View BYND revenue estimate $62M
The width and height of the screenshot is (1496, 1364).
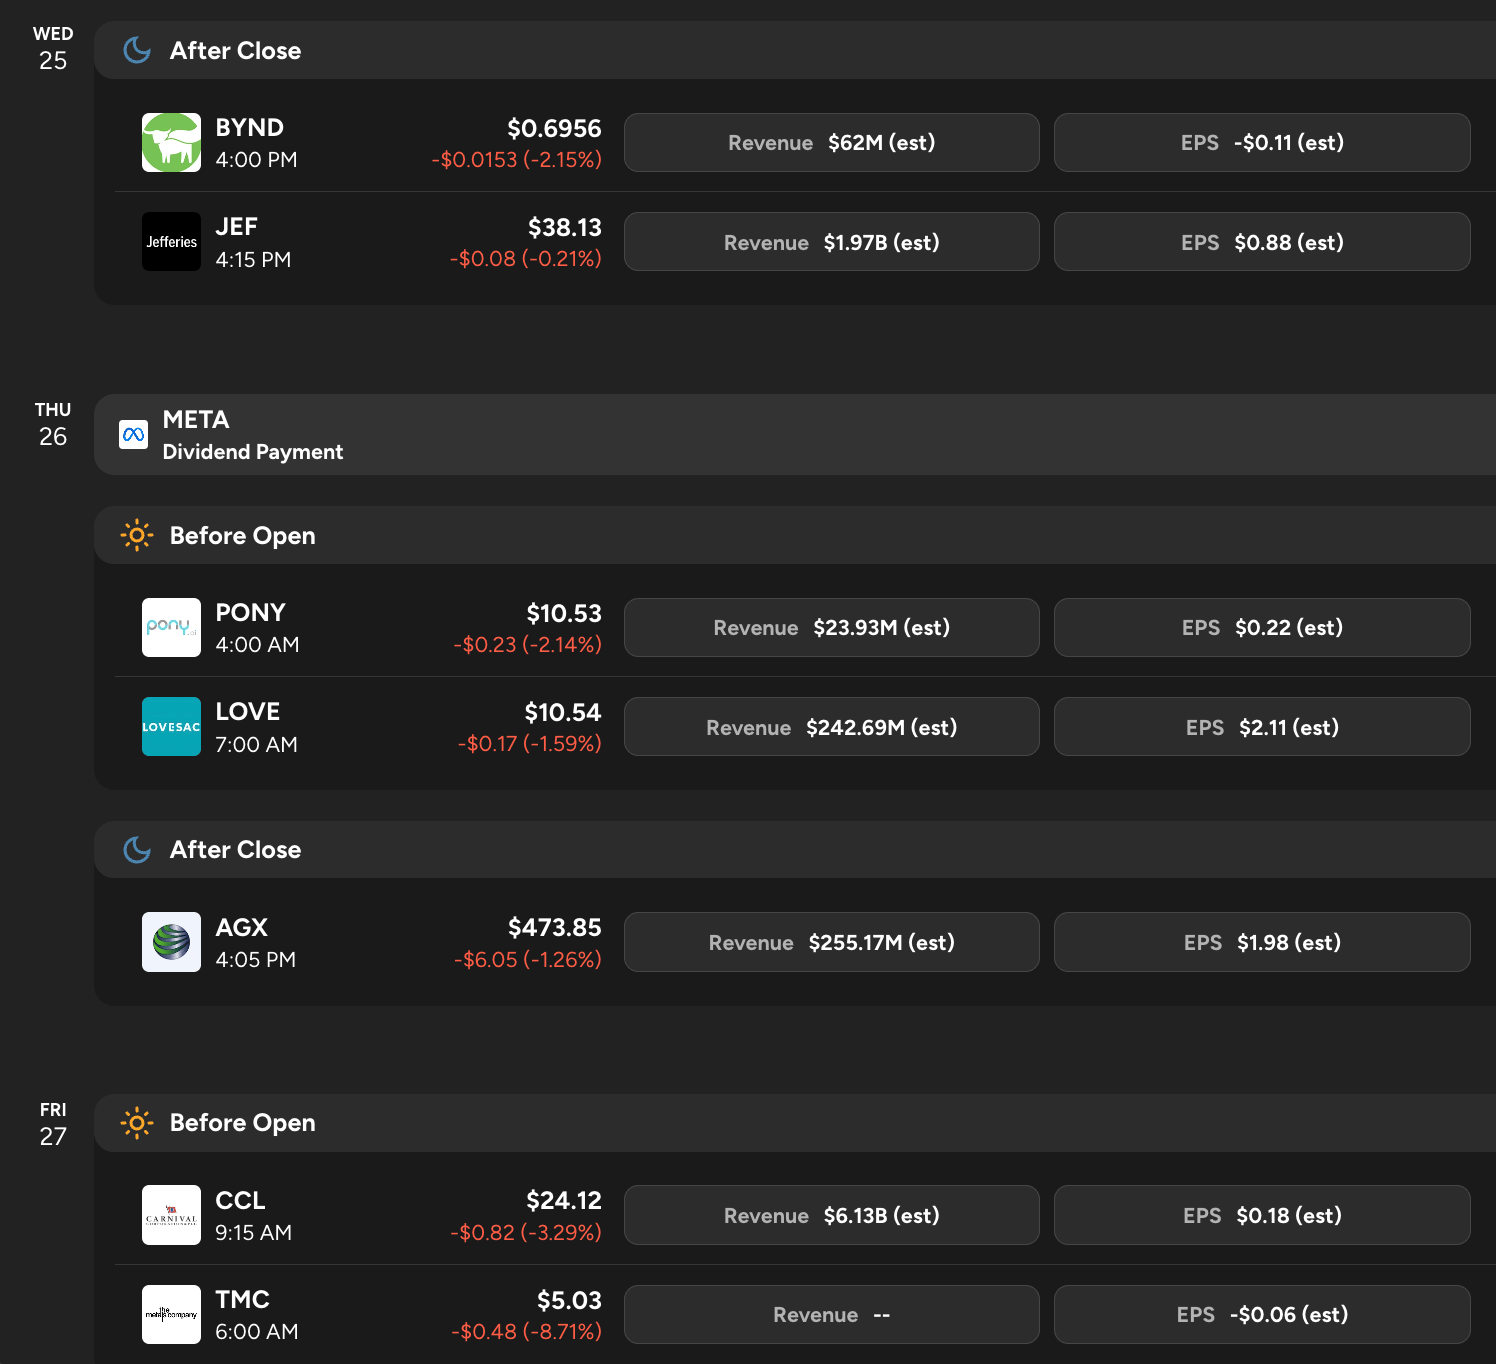[x=832, y=142]
